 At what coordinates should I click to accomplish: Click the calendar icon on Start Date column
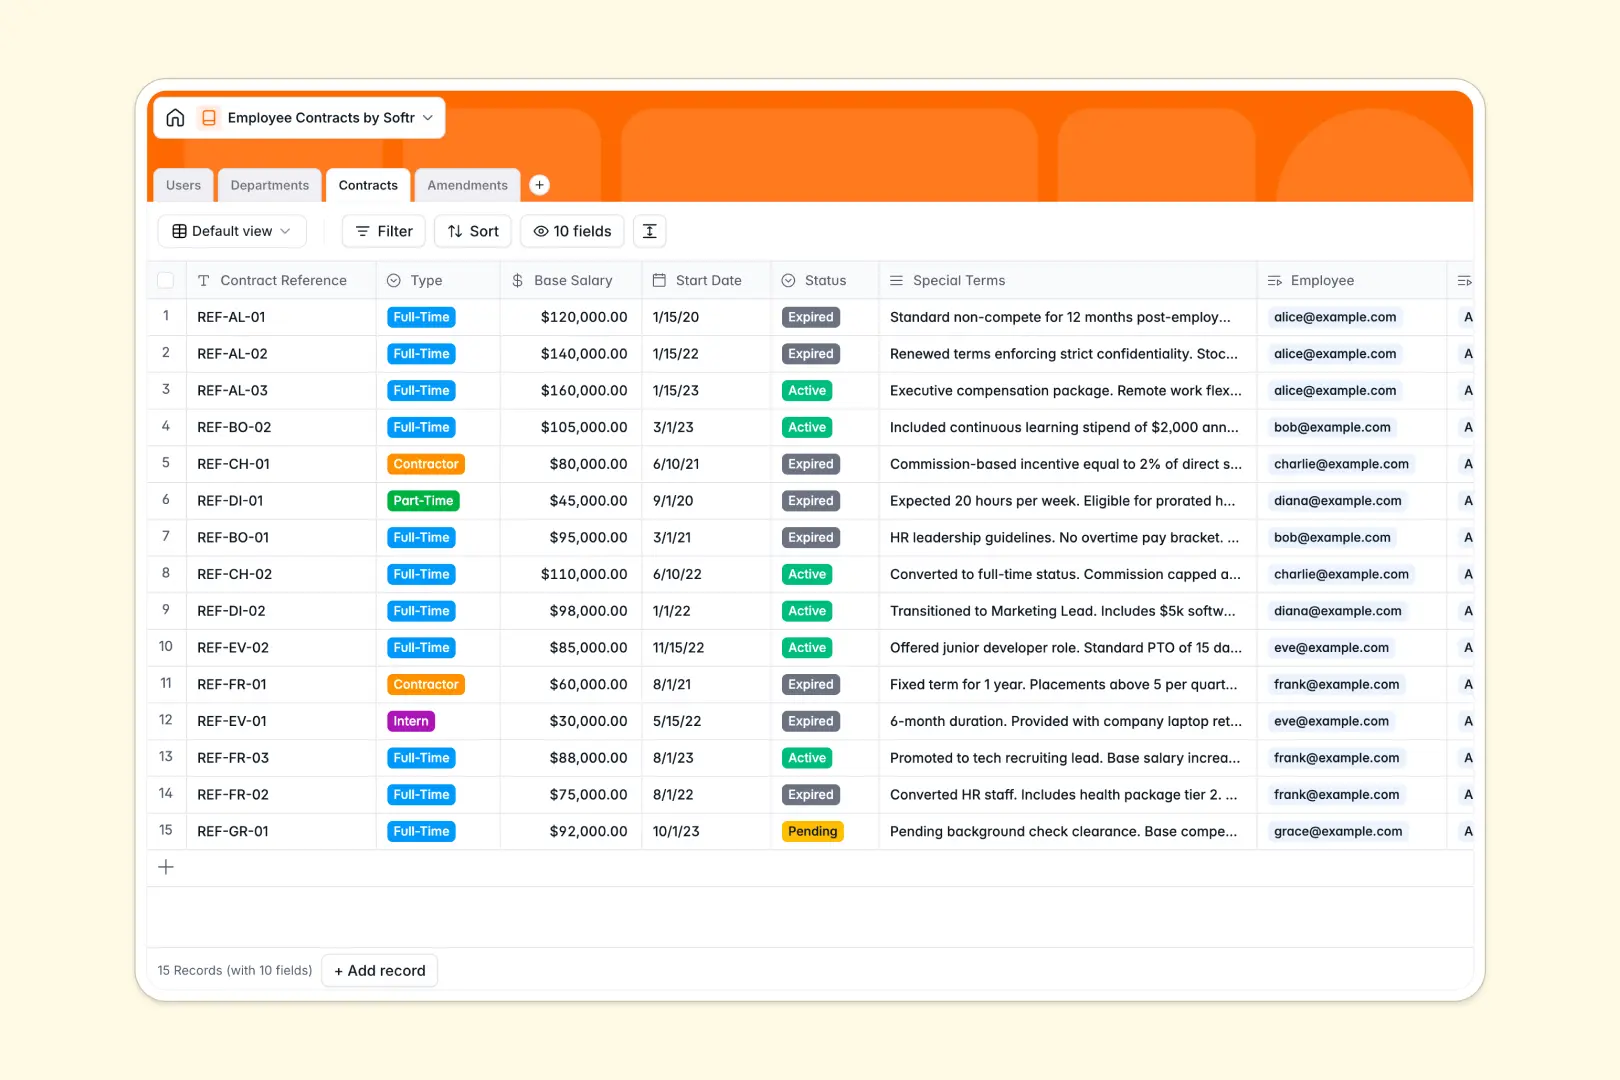pyautogui.click(x=657, y=280)
